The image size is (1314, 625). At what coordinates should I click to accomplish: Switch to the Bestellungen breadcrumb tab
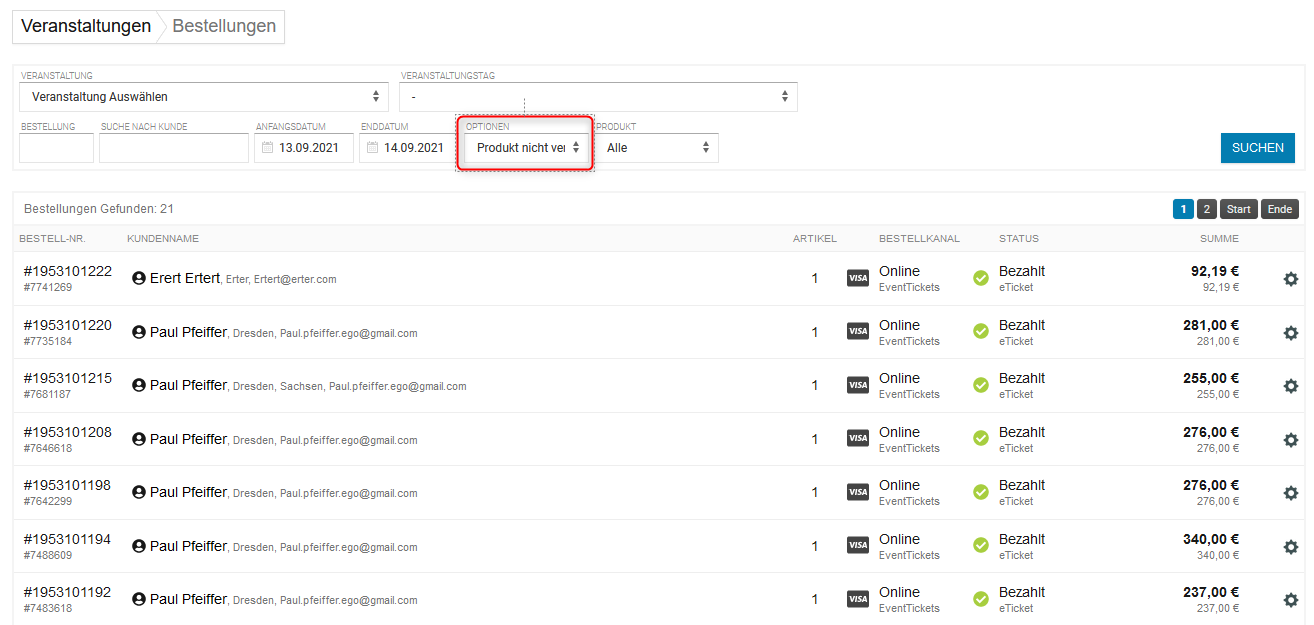[224, 27]
